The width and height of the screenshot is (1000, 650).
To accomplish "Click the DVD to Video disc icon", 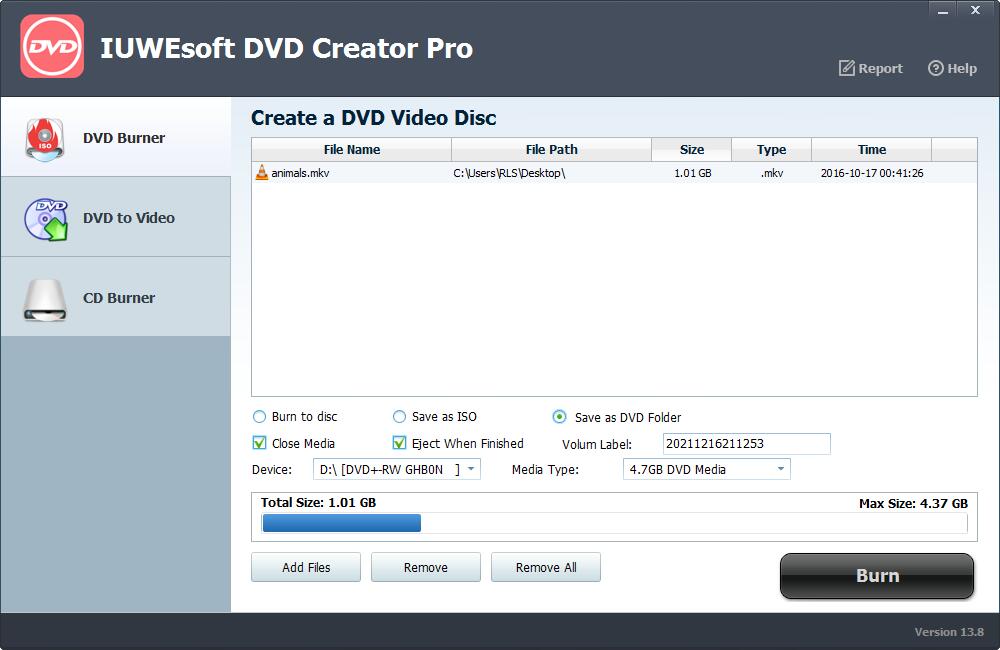I will point(46,219).
